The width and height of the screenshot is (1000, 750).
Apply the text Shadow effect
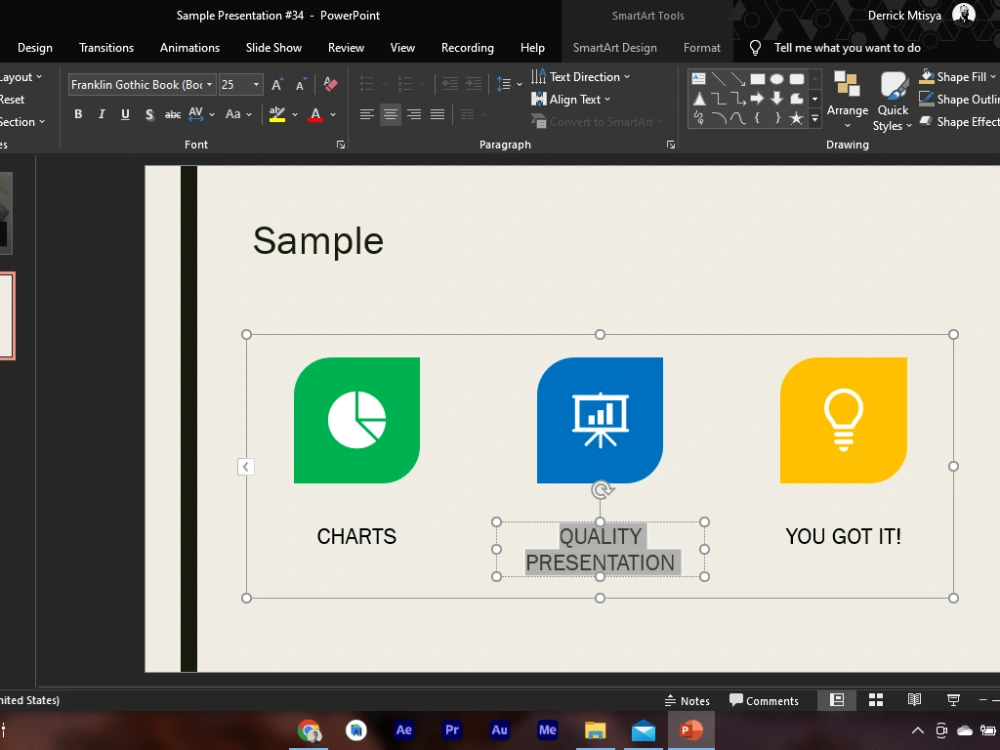click(149, 114)
